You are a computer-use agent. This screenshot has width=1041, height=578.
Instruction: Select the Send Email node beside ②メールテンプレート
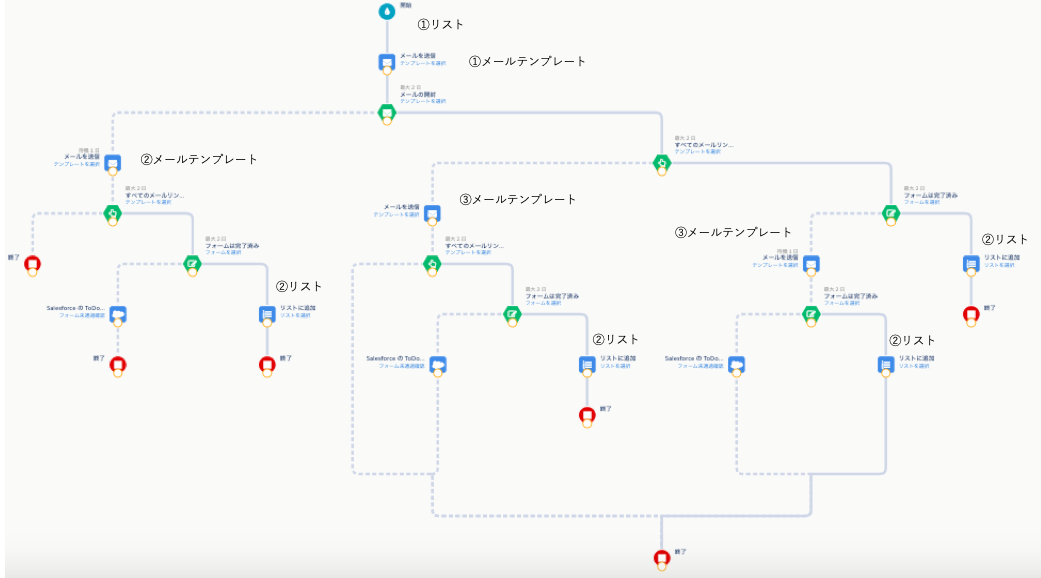[113, 163]
